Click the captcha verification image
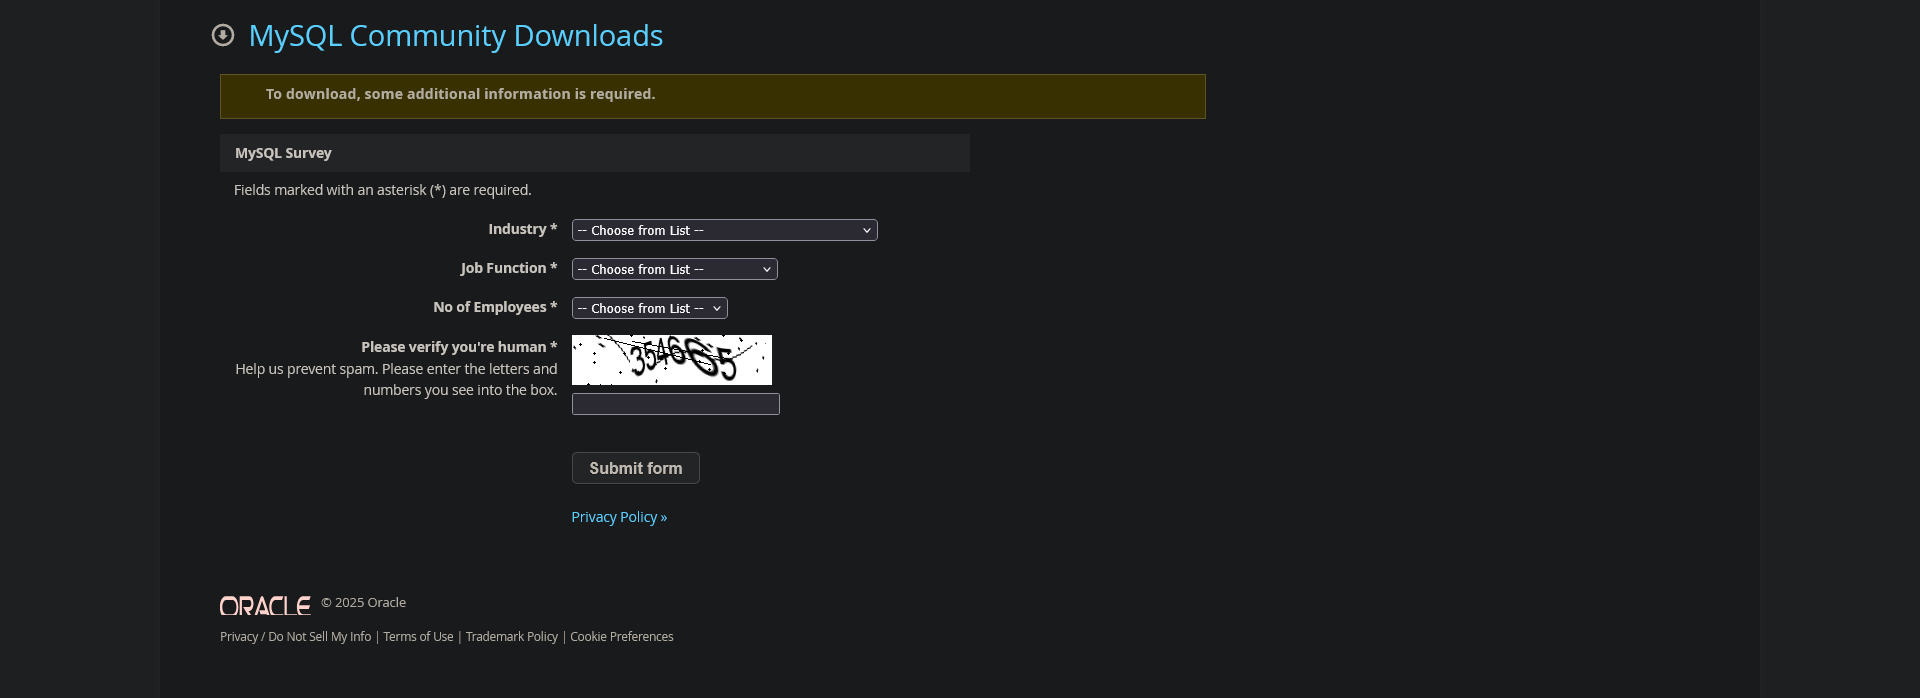The width and height of the screenshot is (1920, 698). 672,360
